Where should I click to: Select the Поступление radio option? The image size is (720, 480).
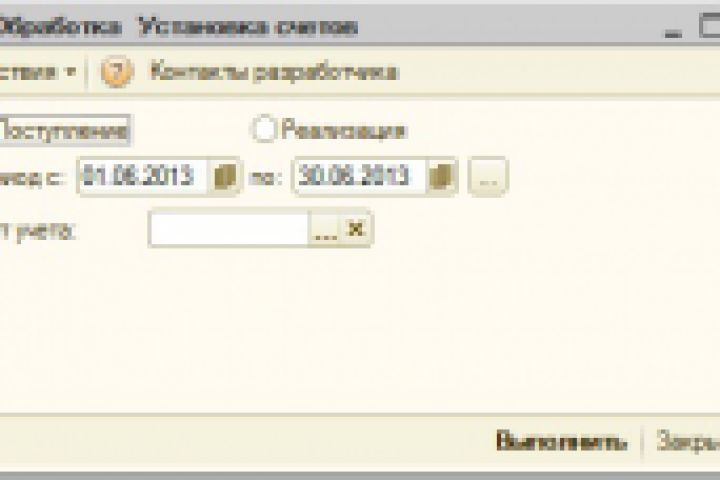pyautogui.click(x=64, y=130)
